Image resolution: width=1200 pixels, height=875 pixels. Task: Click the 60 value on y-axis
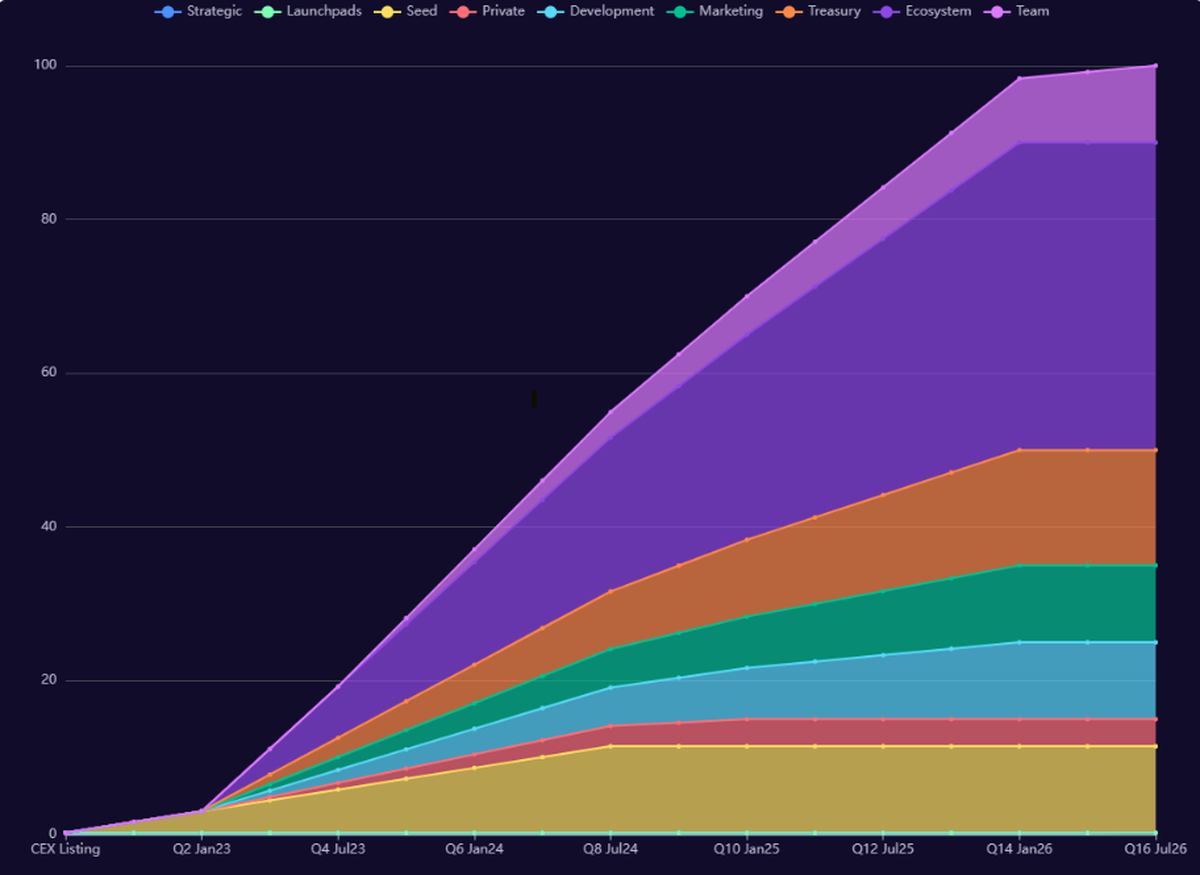(x=48, y=373)
